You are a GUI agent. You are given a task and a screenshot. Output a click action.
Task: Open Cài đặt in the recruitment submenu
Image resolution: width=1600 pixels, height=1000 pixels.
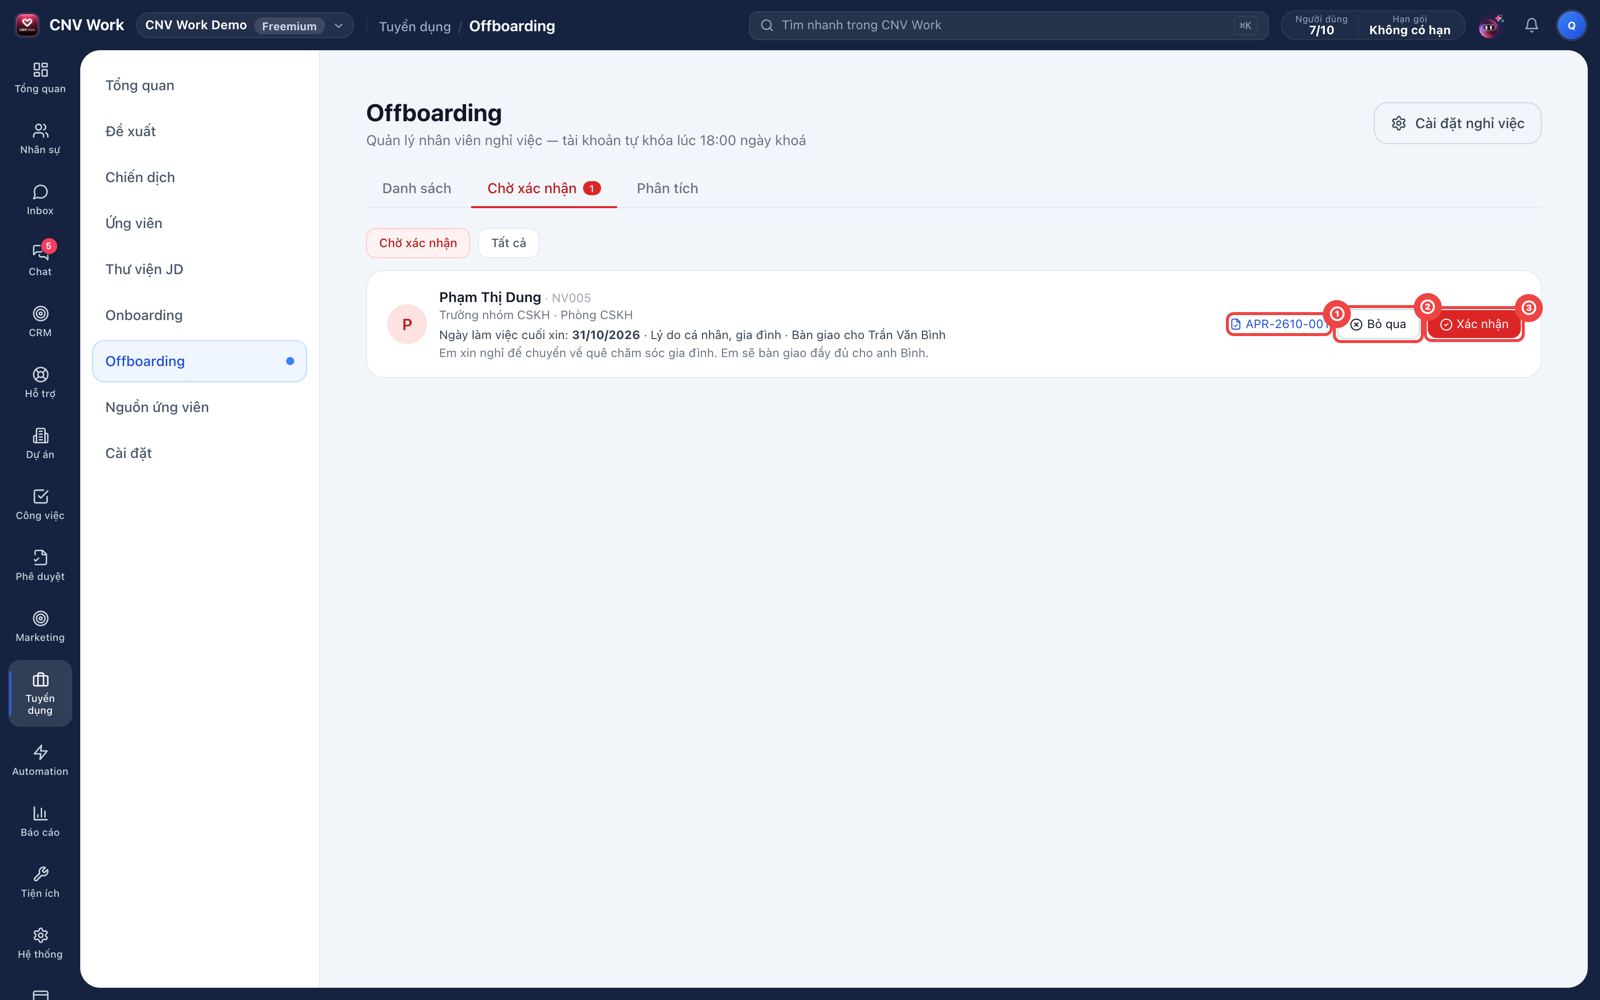pos(199,453)
